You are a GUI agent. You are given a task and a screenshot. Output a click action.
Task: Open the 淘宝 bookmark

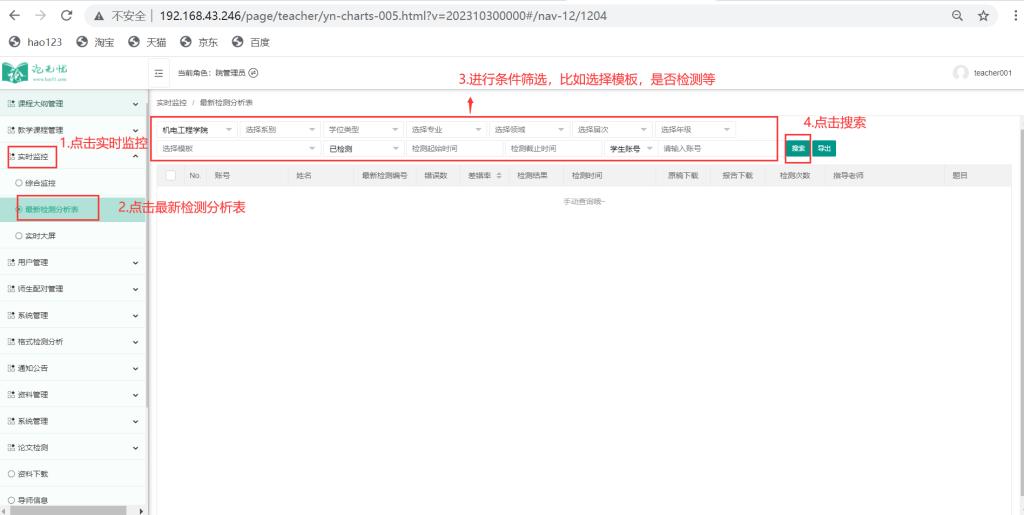point(95,42)
